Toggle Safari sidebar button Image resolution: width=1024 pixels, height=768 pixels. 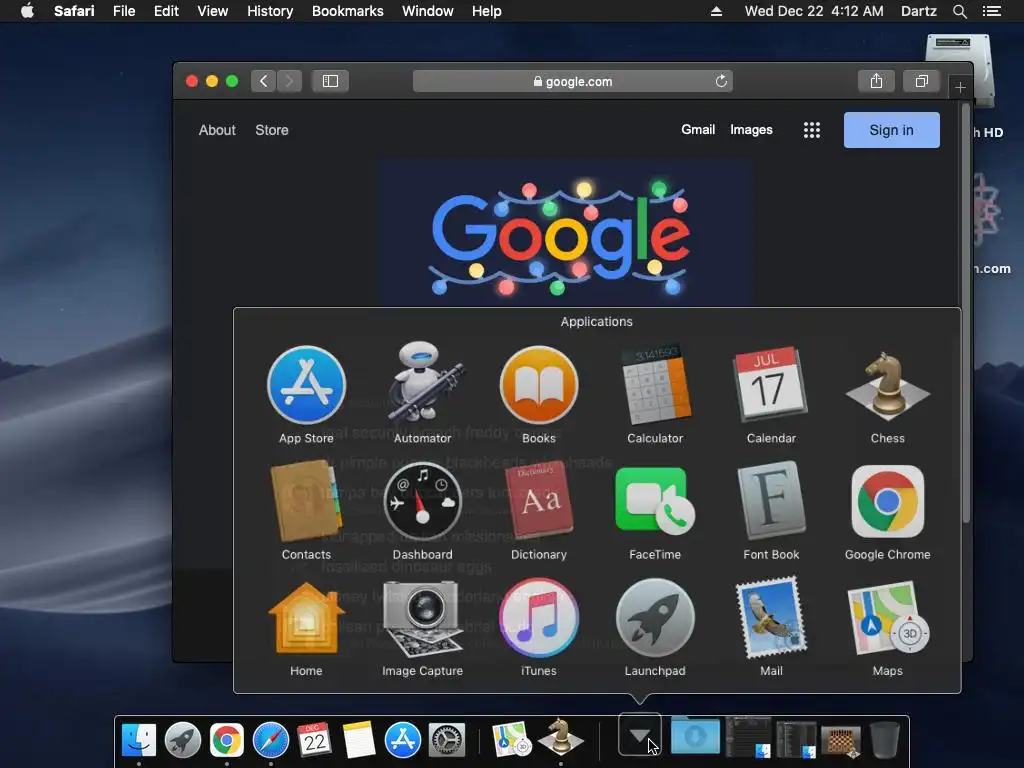point(330,81)
